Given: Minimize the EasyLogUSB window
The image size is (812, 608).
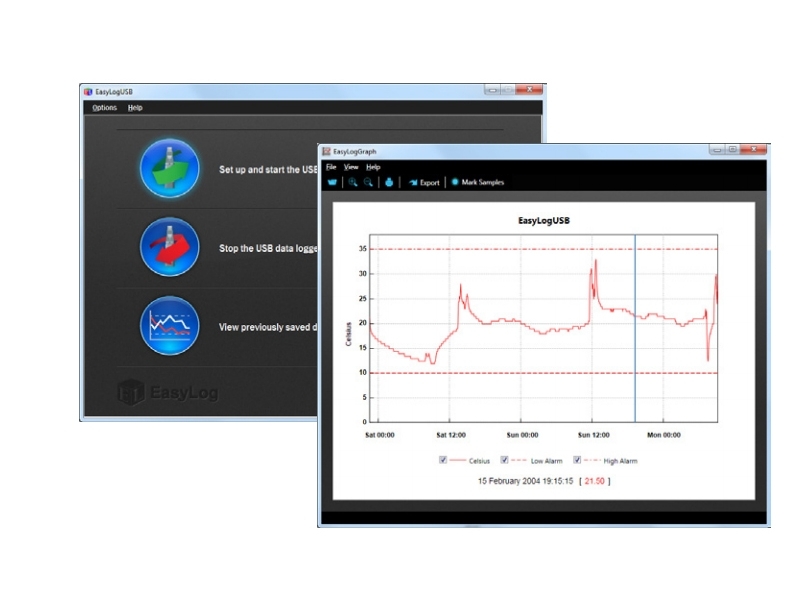Looking at the screenshot, I should tap(492, 90).
